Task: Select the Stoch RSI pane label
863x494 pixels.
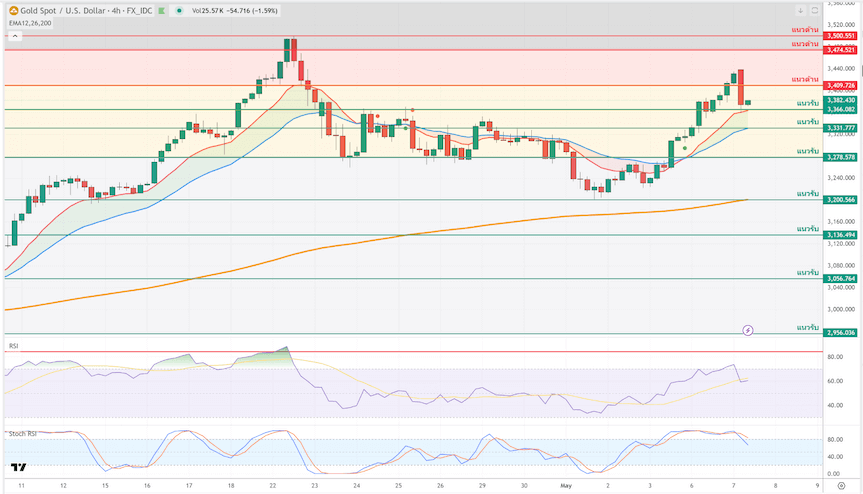Action: (x=23, y=433)
